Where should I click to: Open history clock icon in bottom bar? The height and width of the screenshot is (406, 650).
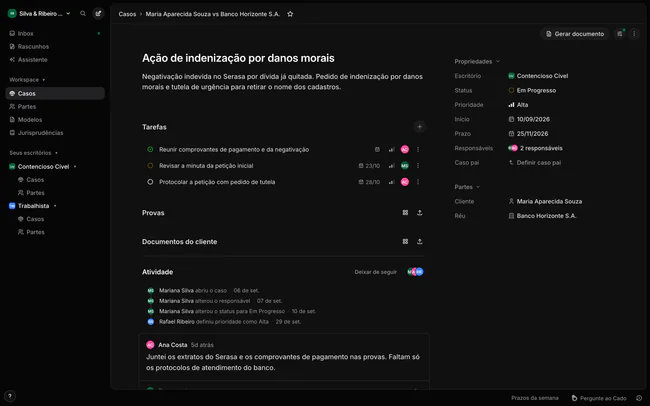coord(639,398)
